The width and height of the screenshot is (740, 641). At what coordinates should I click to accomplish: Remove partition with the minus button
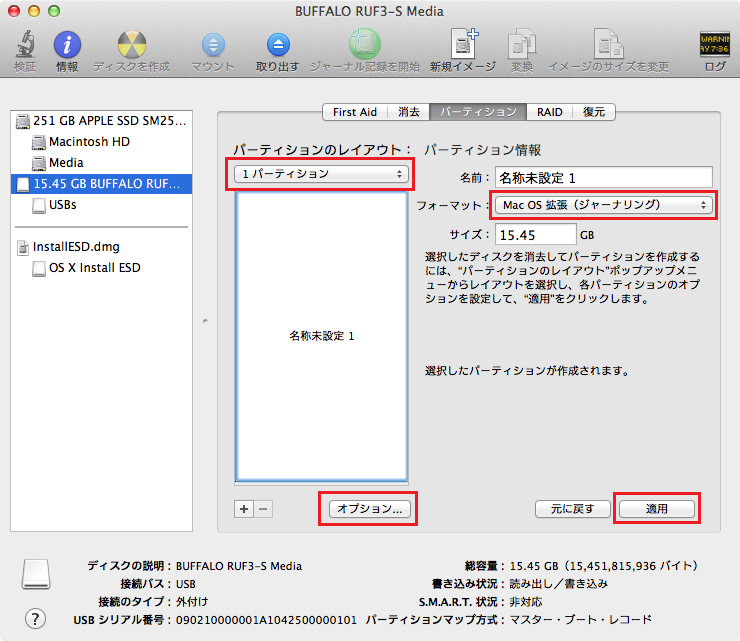[263, 509]
